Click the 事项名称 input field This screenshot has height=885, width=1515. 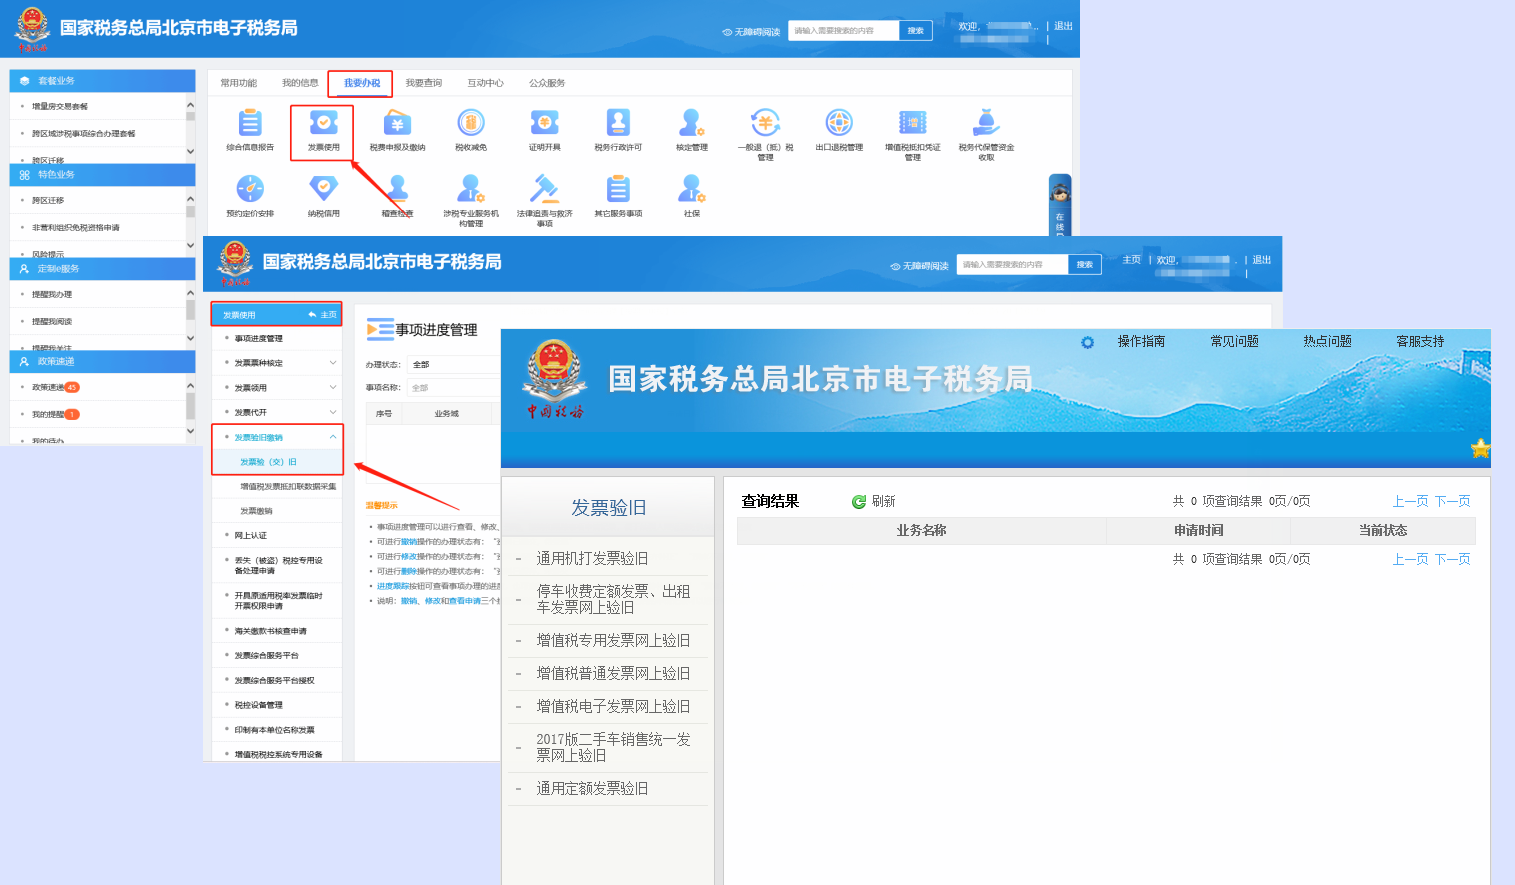point(454,388)
